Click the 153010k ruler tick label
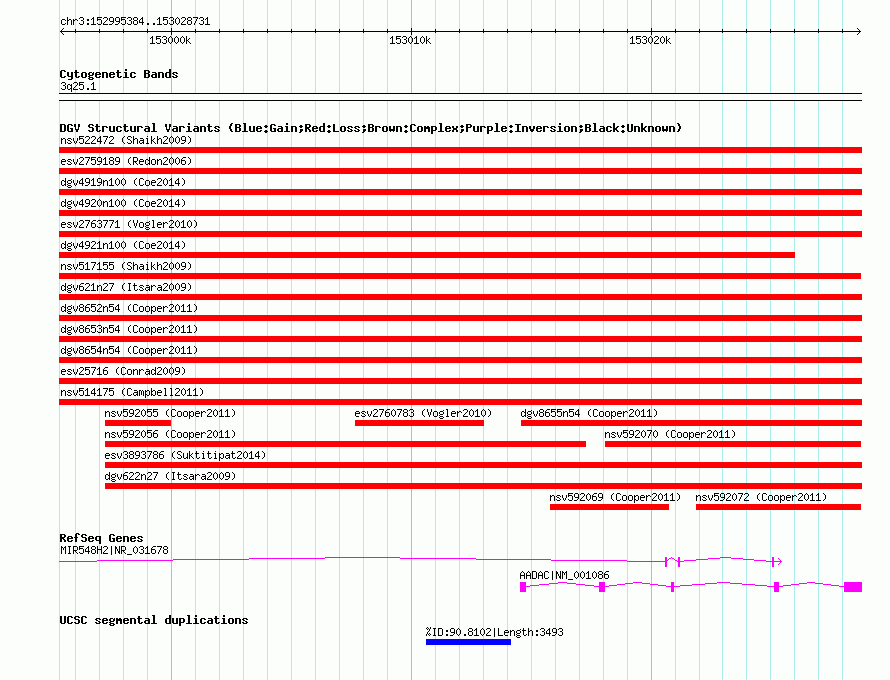Screen dimensions: 890x680 click(x=410, y=40)
